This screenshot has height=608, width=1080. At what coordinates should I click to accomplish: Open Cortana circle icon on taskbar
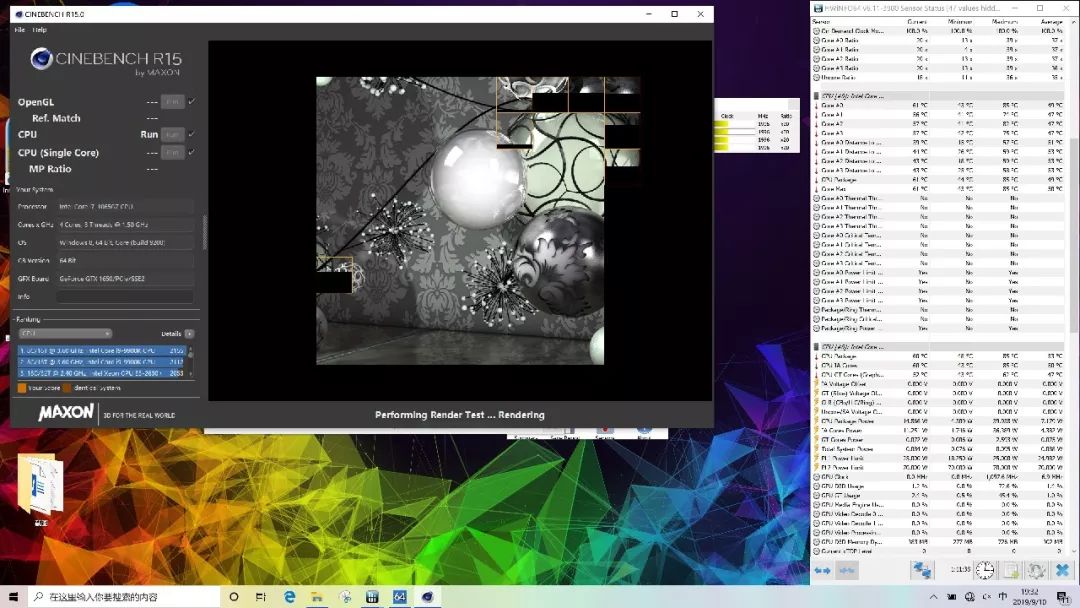(233, 596)
